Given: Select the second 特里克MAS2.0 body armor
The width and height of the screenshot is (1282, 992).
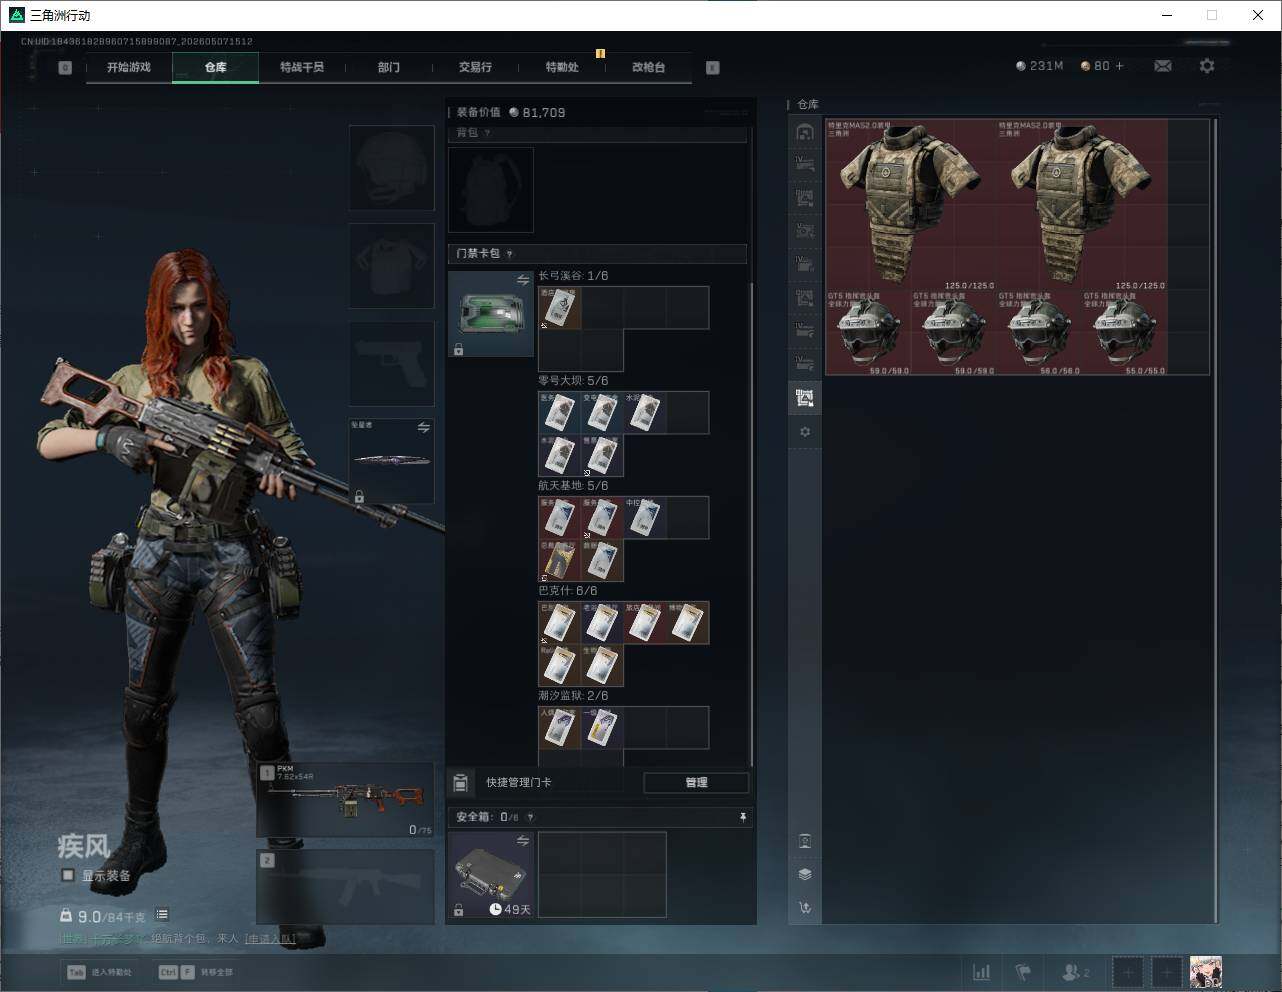Looking at the screenshot, I should pyautogui.click(x=1082, y=205).
